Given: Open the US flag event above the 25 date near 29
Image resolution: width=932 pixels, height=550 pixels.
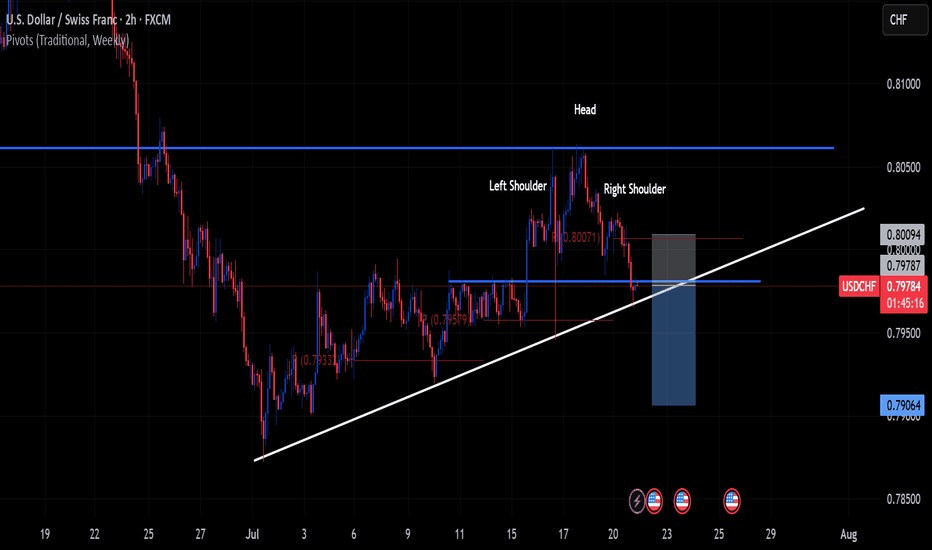Looking at the screenshot, I should click(732, 501).
